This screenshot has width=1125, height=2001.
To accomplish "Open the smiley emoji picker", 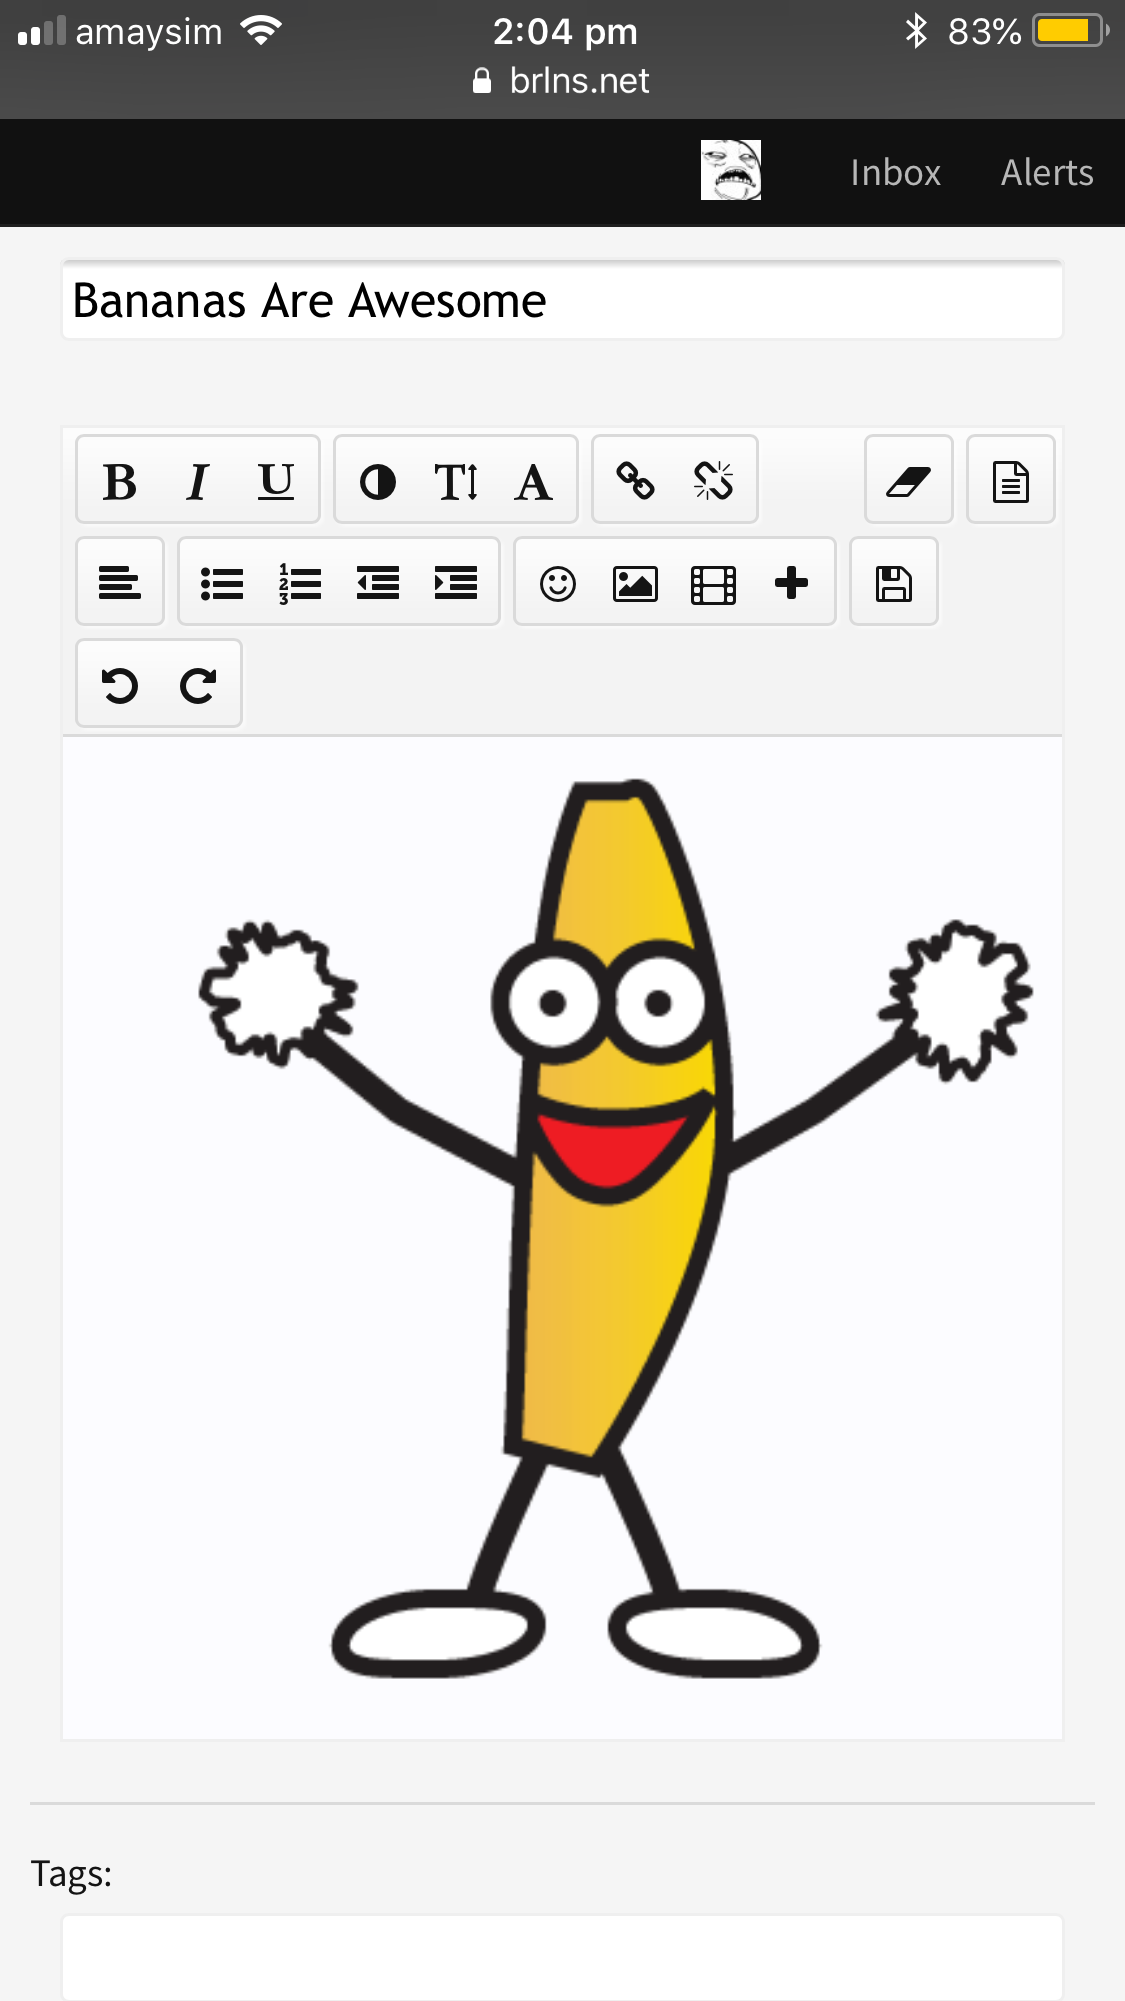I will pos(558,583).
